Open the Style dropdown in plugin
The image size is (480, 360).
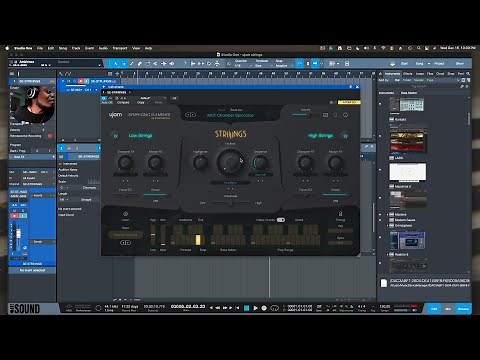pyautogui.click(x=125, y=235)
